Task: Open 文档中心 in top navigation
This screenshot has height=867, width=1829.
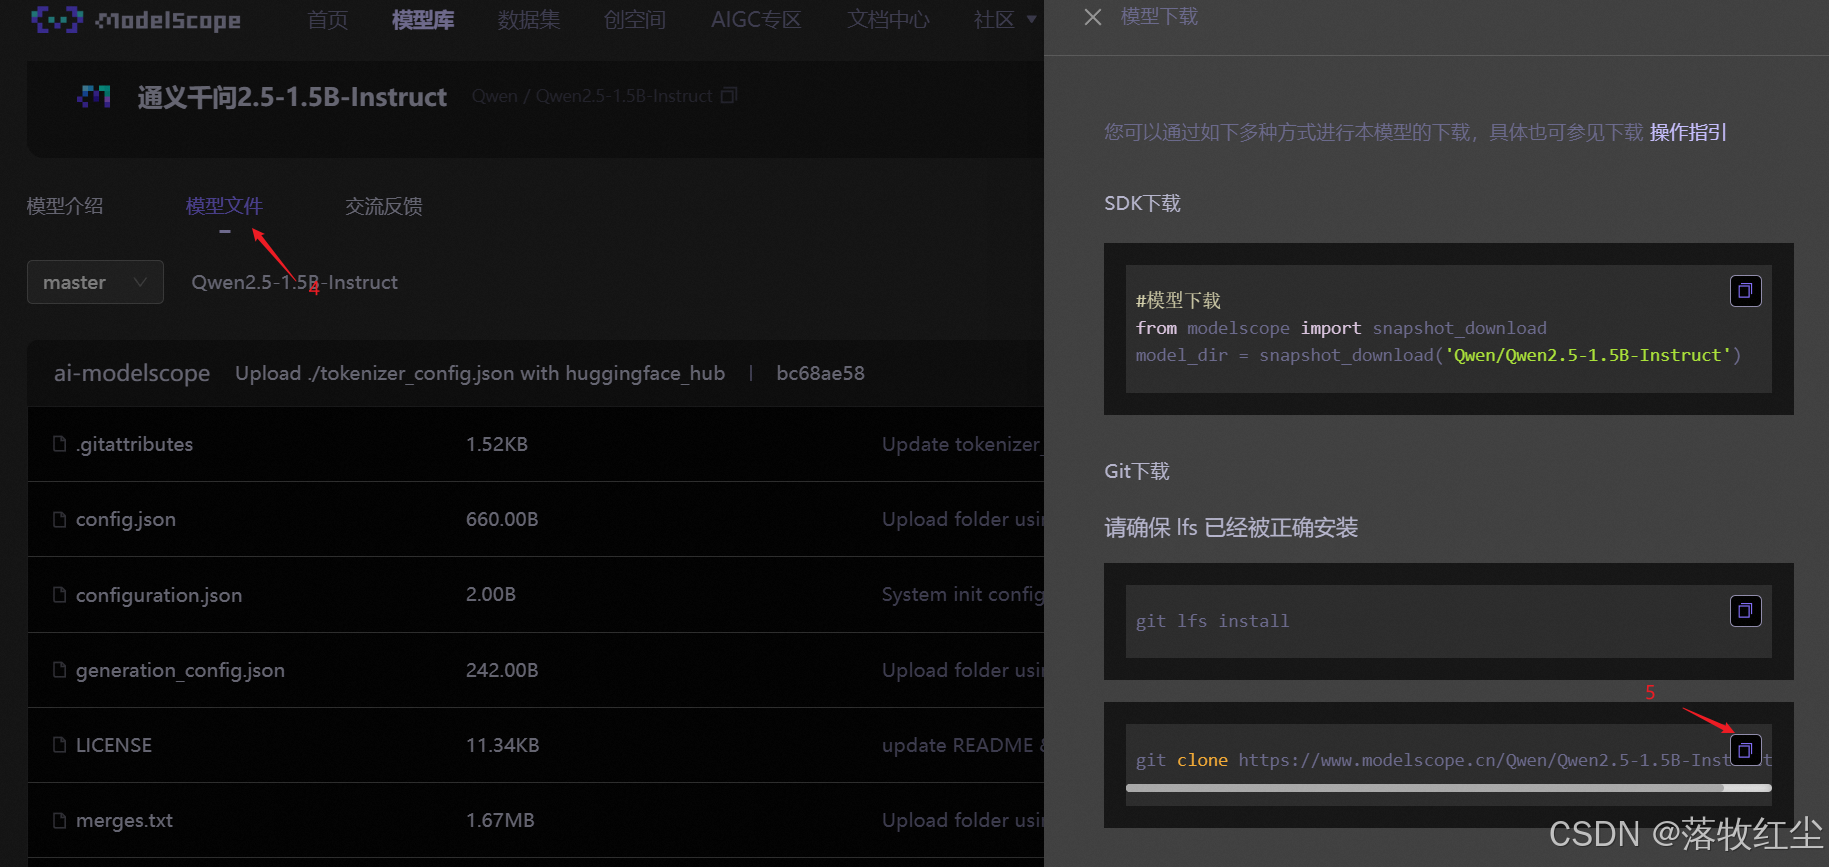Action: (888, 20)
